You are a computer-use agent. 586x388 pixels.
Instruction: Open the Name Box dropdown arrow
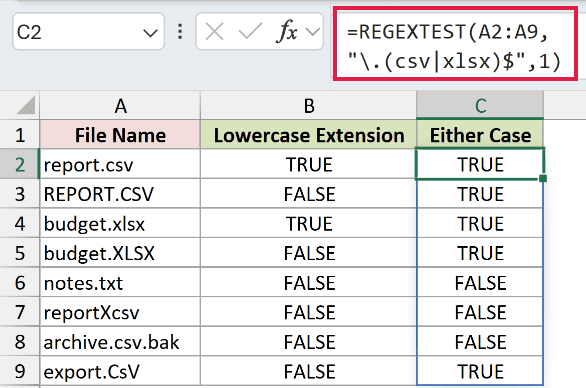click(150, 33)
